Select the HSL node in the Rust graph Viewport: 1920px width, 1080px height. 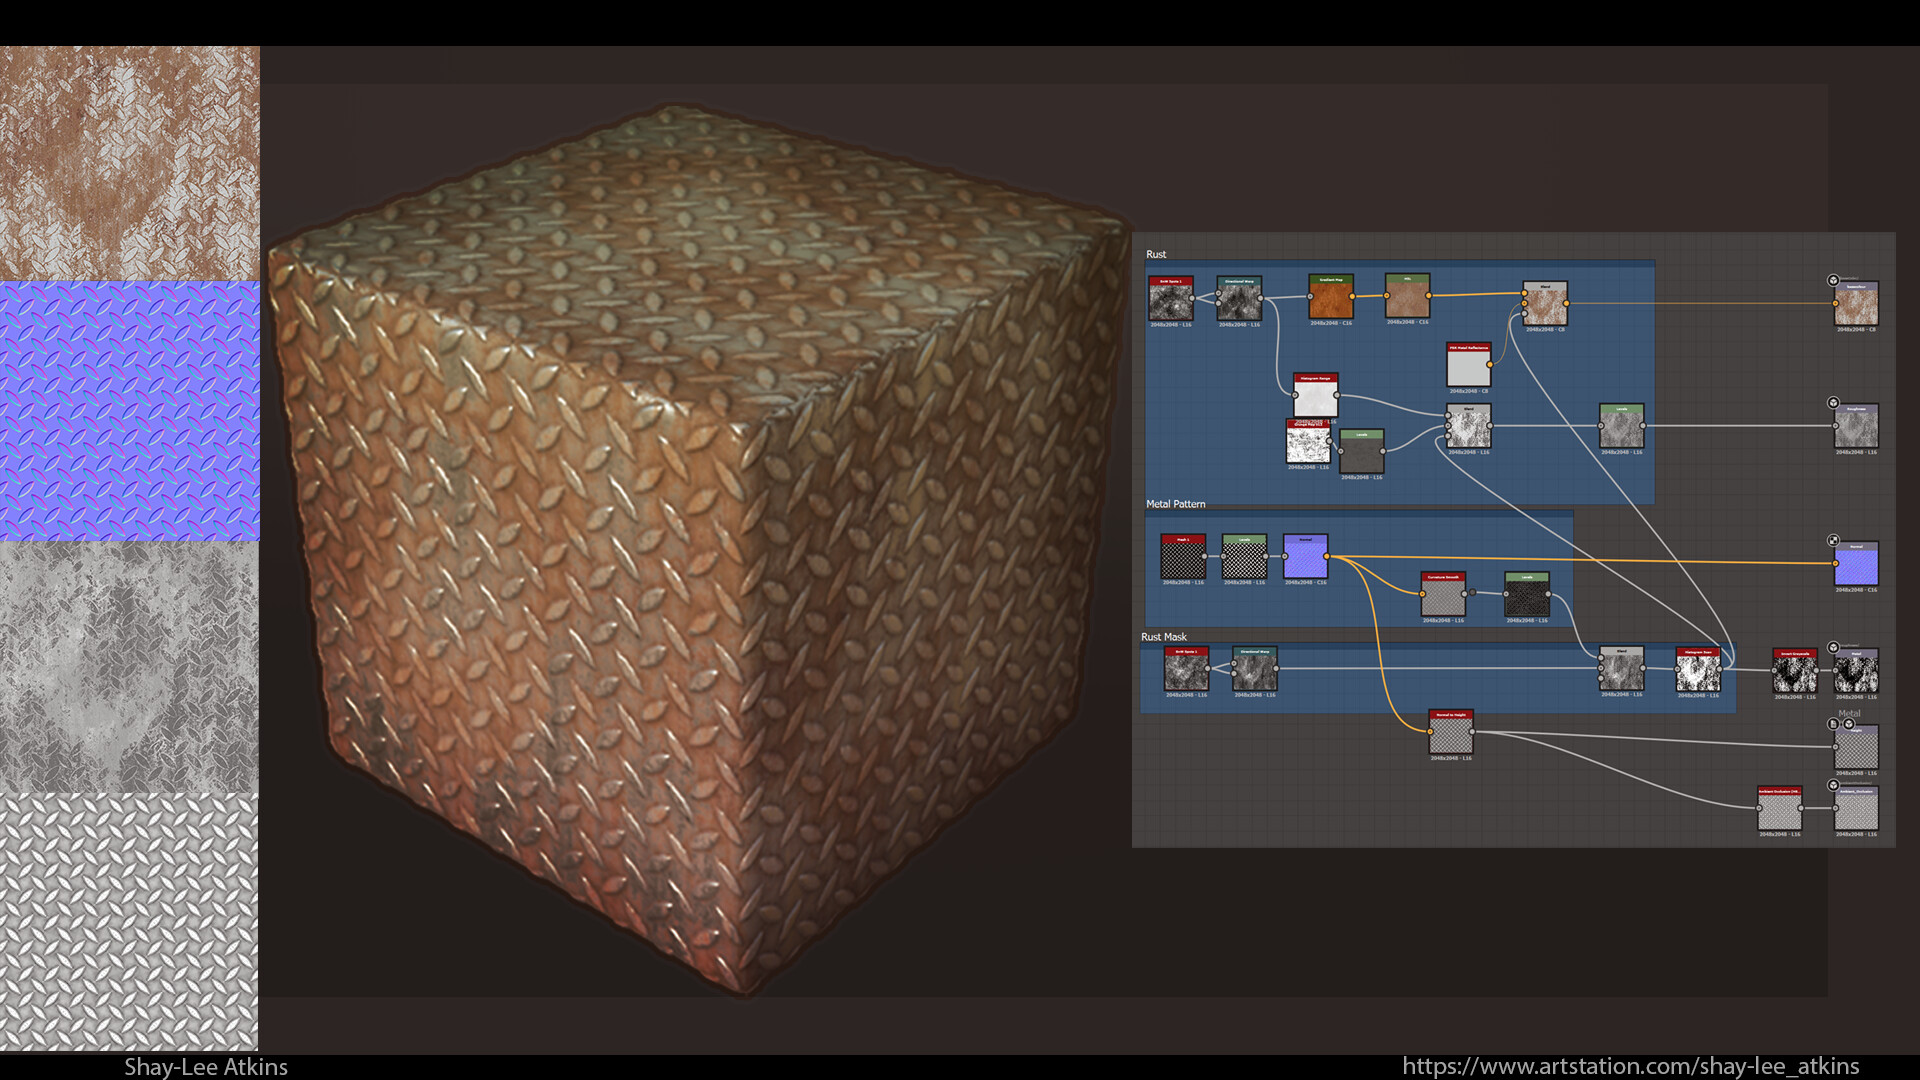coord(1407,297)
